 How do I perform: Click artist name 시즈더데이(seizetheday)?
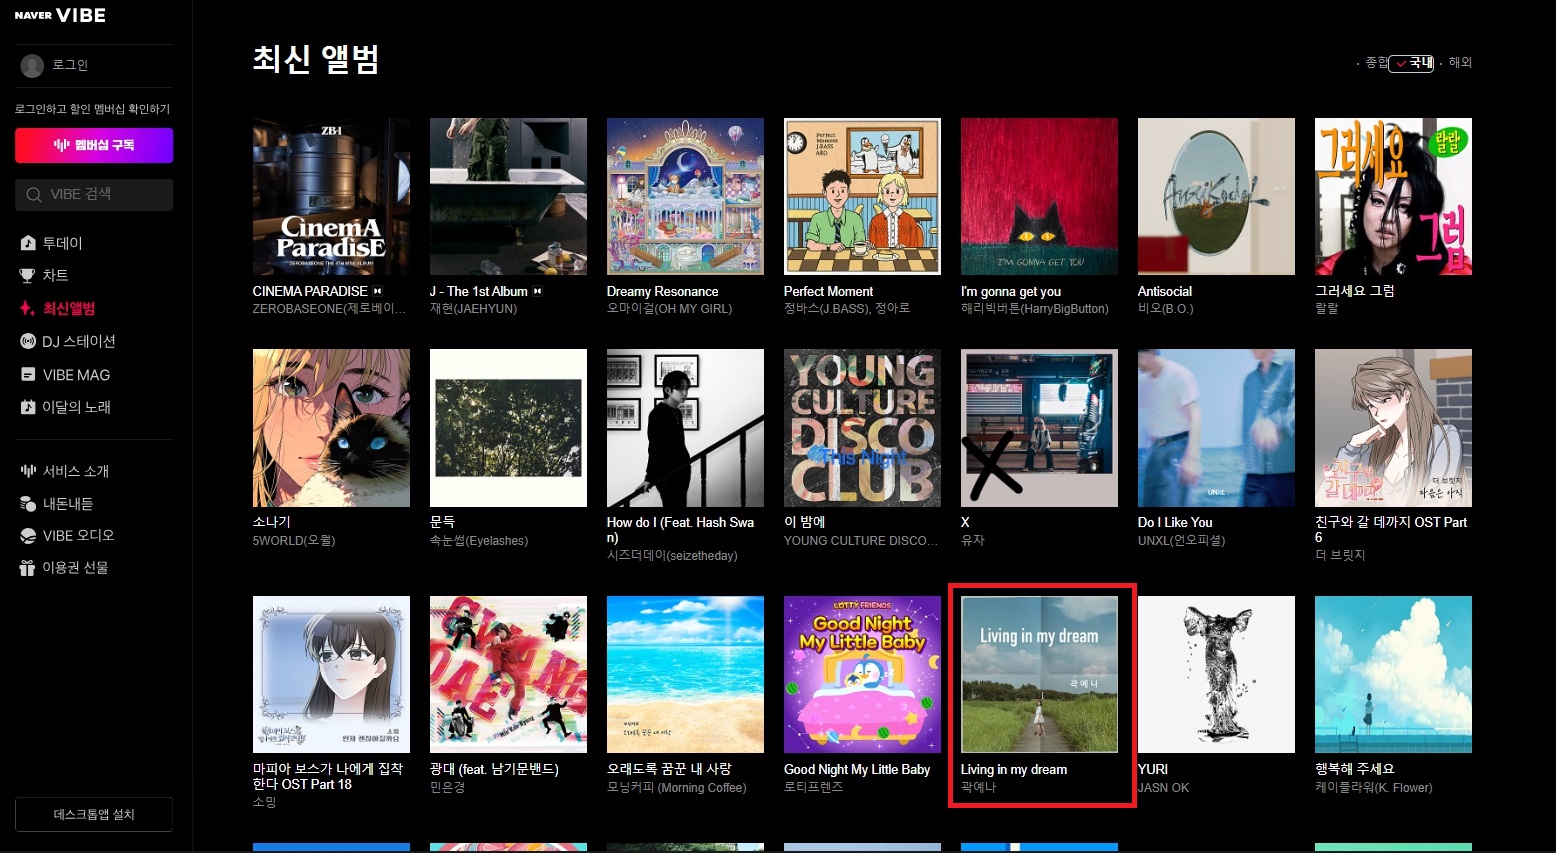tap(672, 555)
